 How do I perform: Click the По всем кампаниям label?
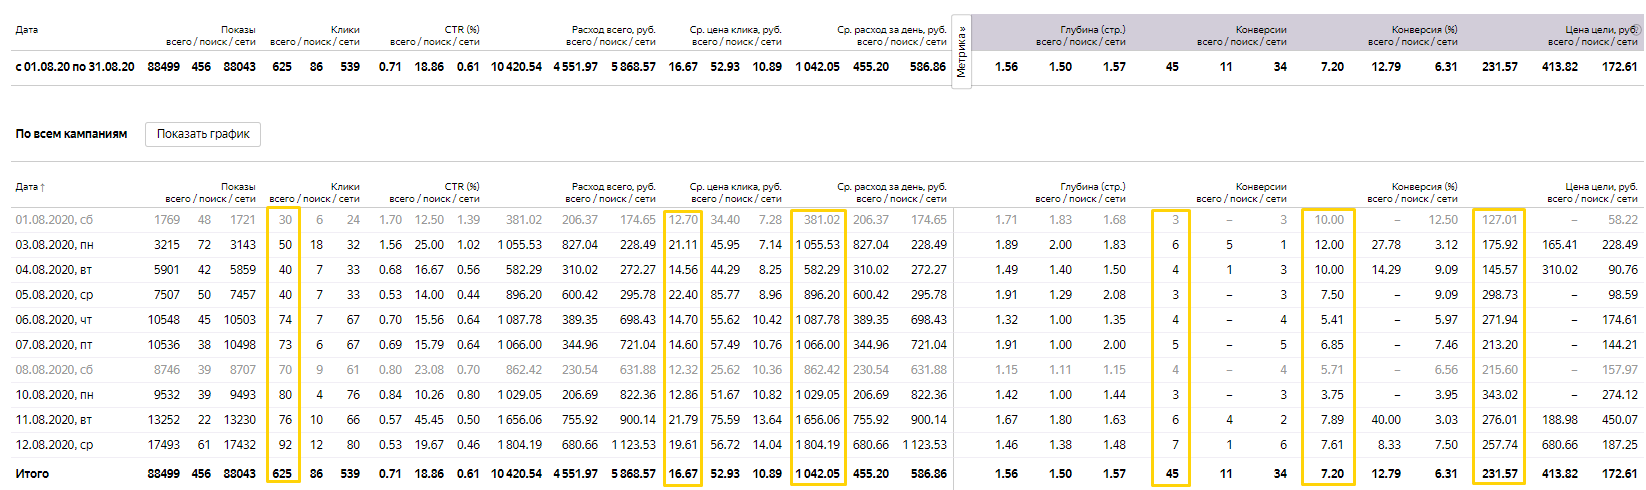tap(71, 134)
